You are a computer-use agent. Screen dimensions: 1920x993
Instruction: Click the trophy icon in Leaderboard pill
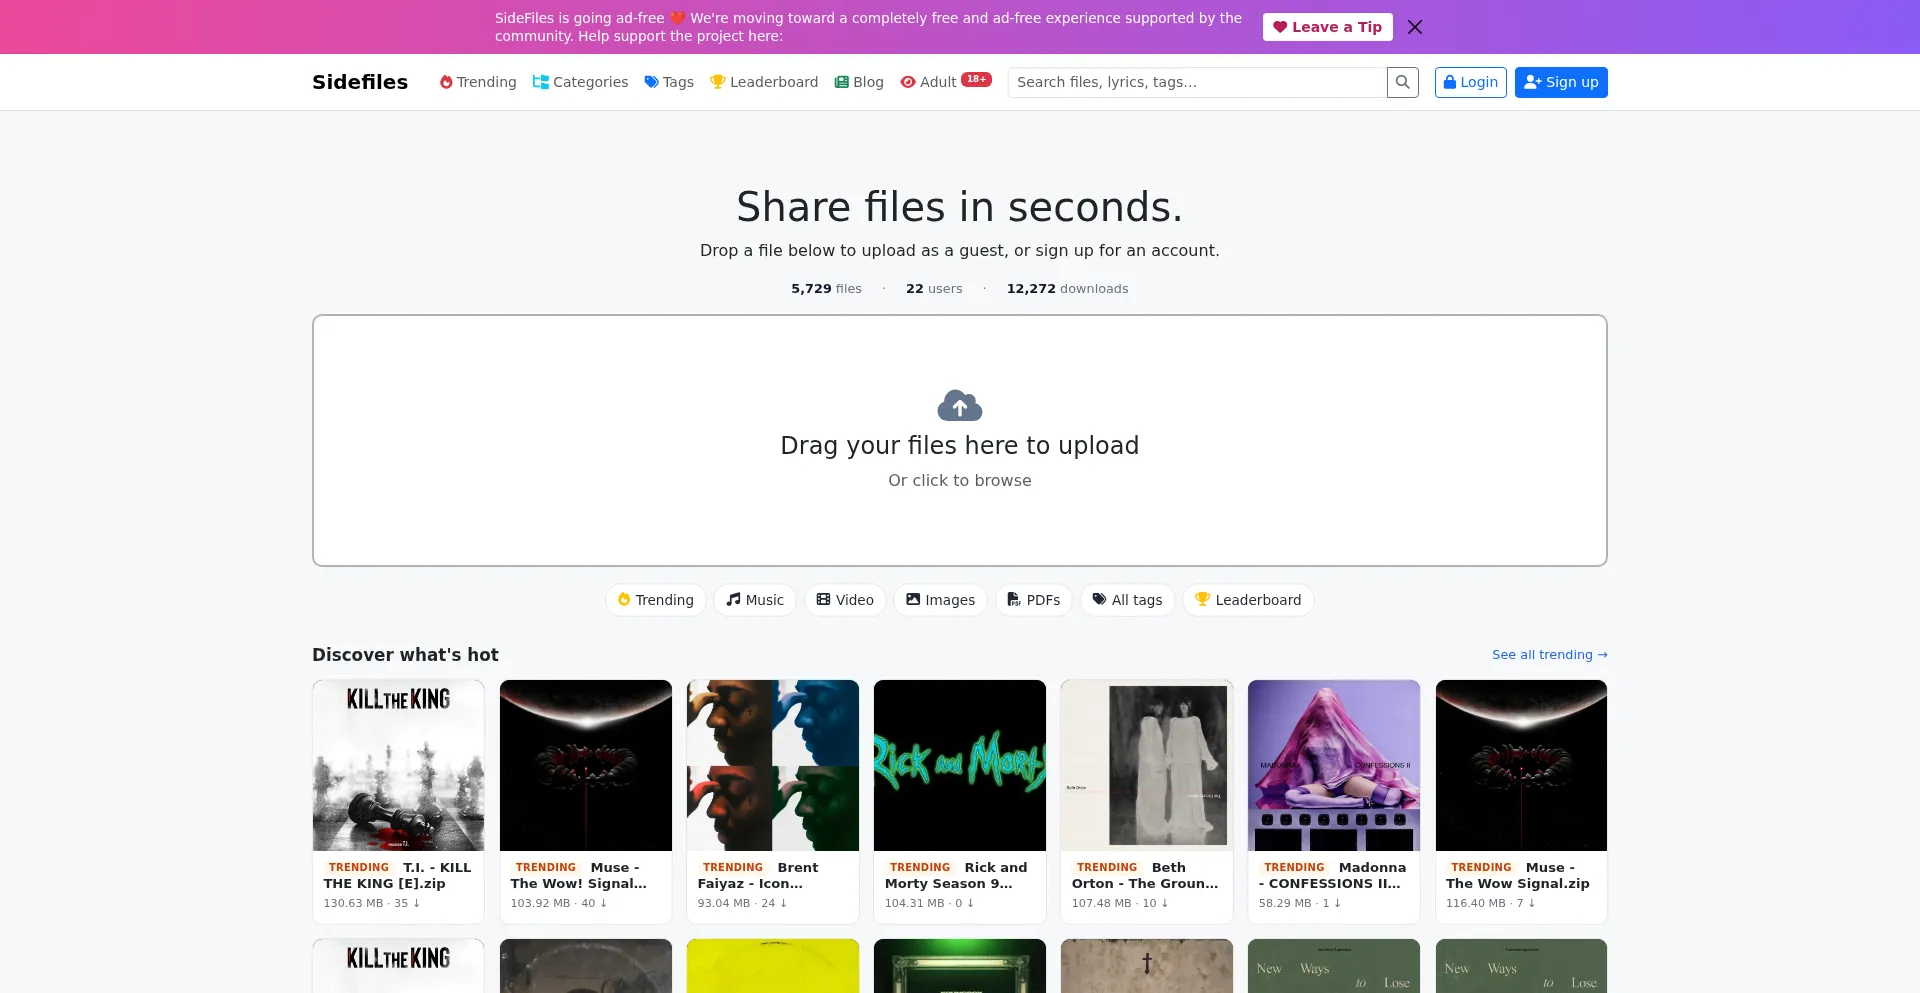click(x=1203, y=599)
